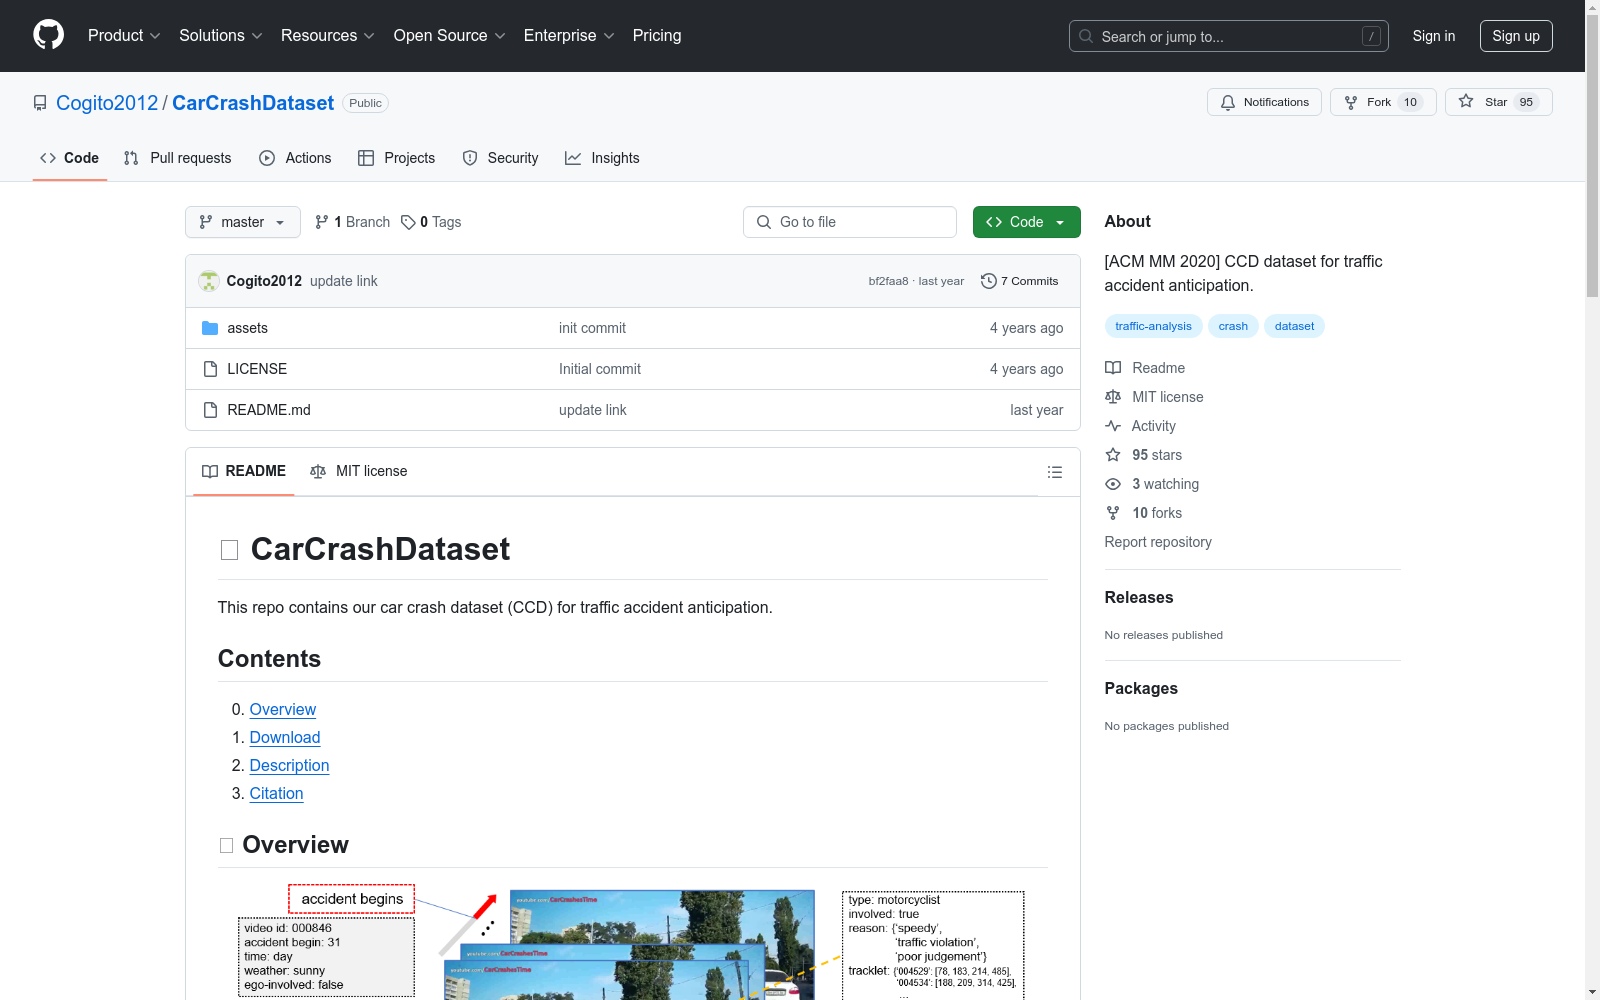The image size is (1600, 1000).
Task: Open the Product dropdown menu
Action: [124, 36]
